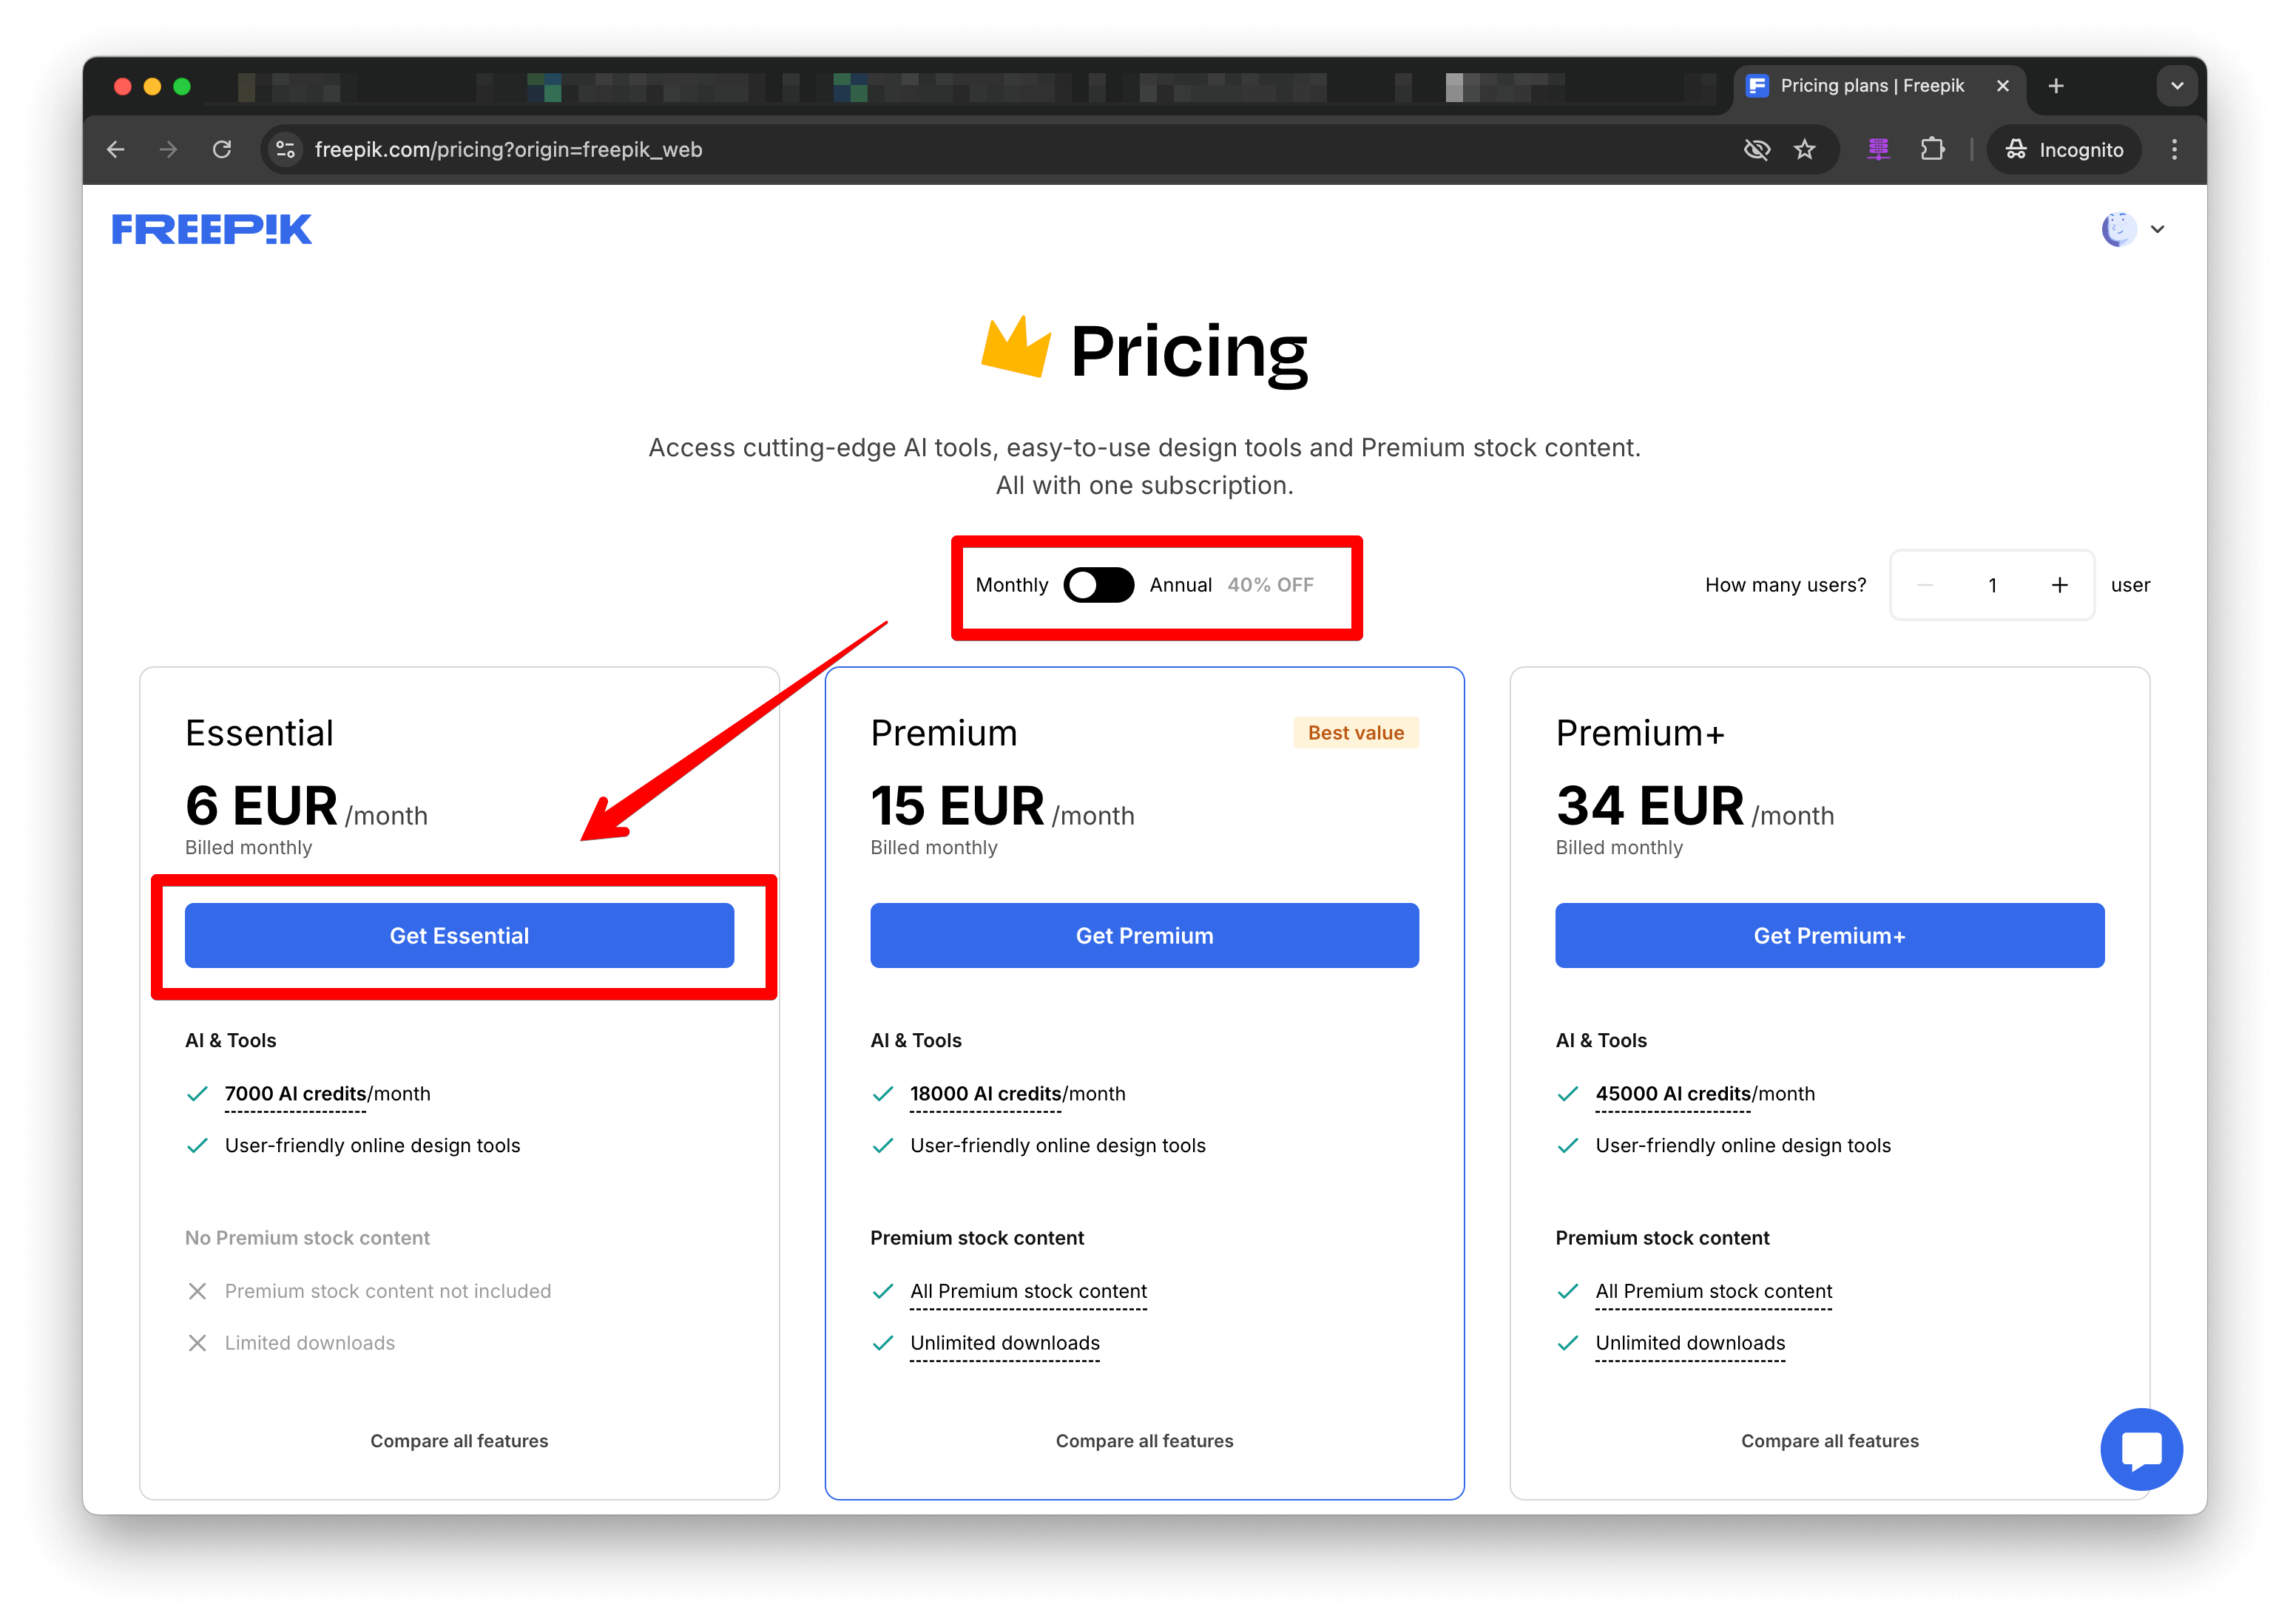
Task: Open the site information icon in address bar
Action: [x=286, y=150]
